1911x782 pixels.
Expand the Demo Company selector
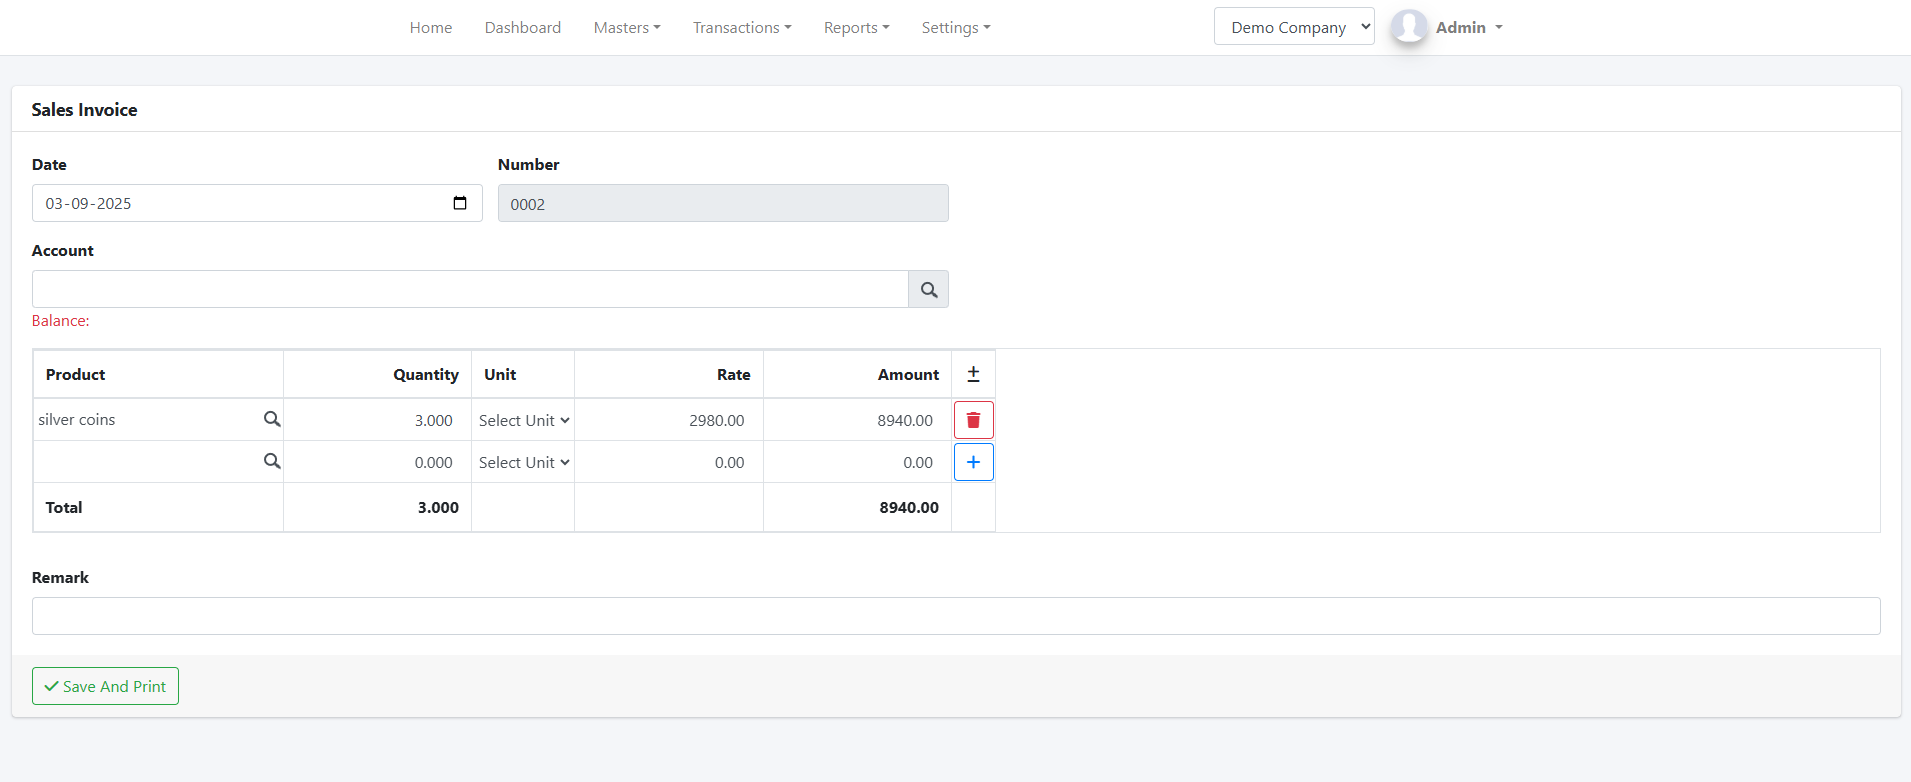point(1294,27)
